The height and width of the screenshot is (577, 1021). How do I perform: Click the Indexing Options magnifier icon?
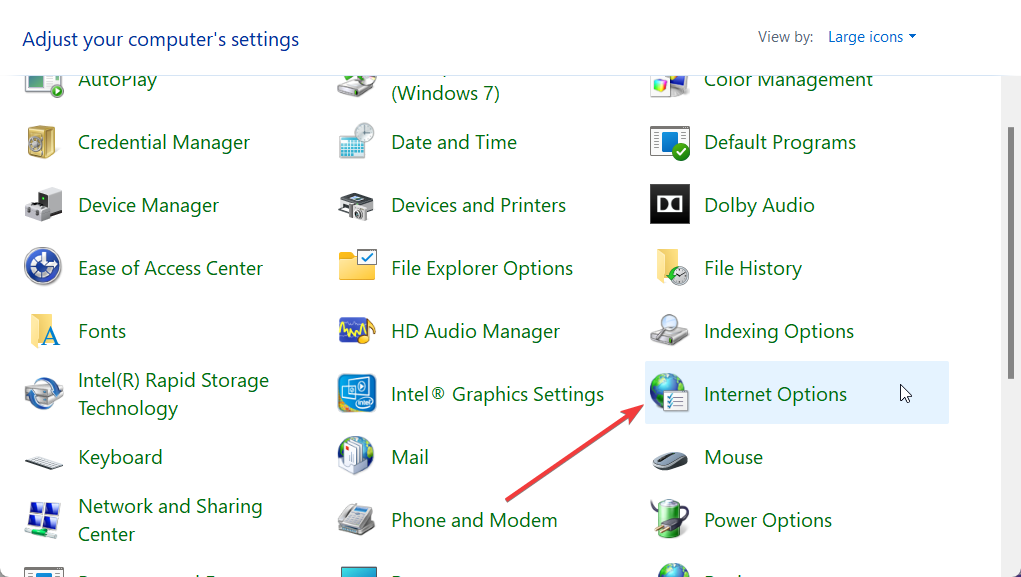[x=669, y=330]
